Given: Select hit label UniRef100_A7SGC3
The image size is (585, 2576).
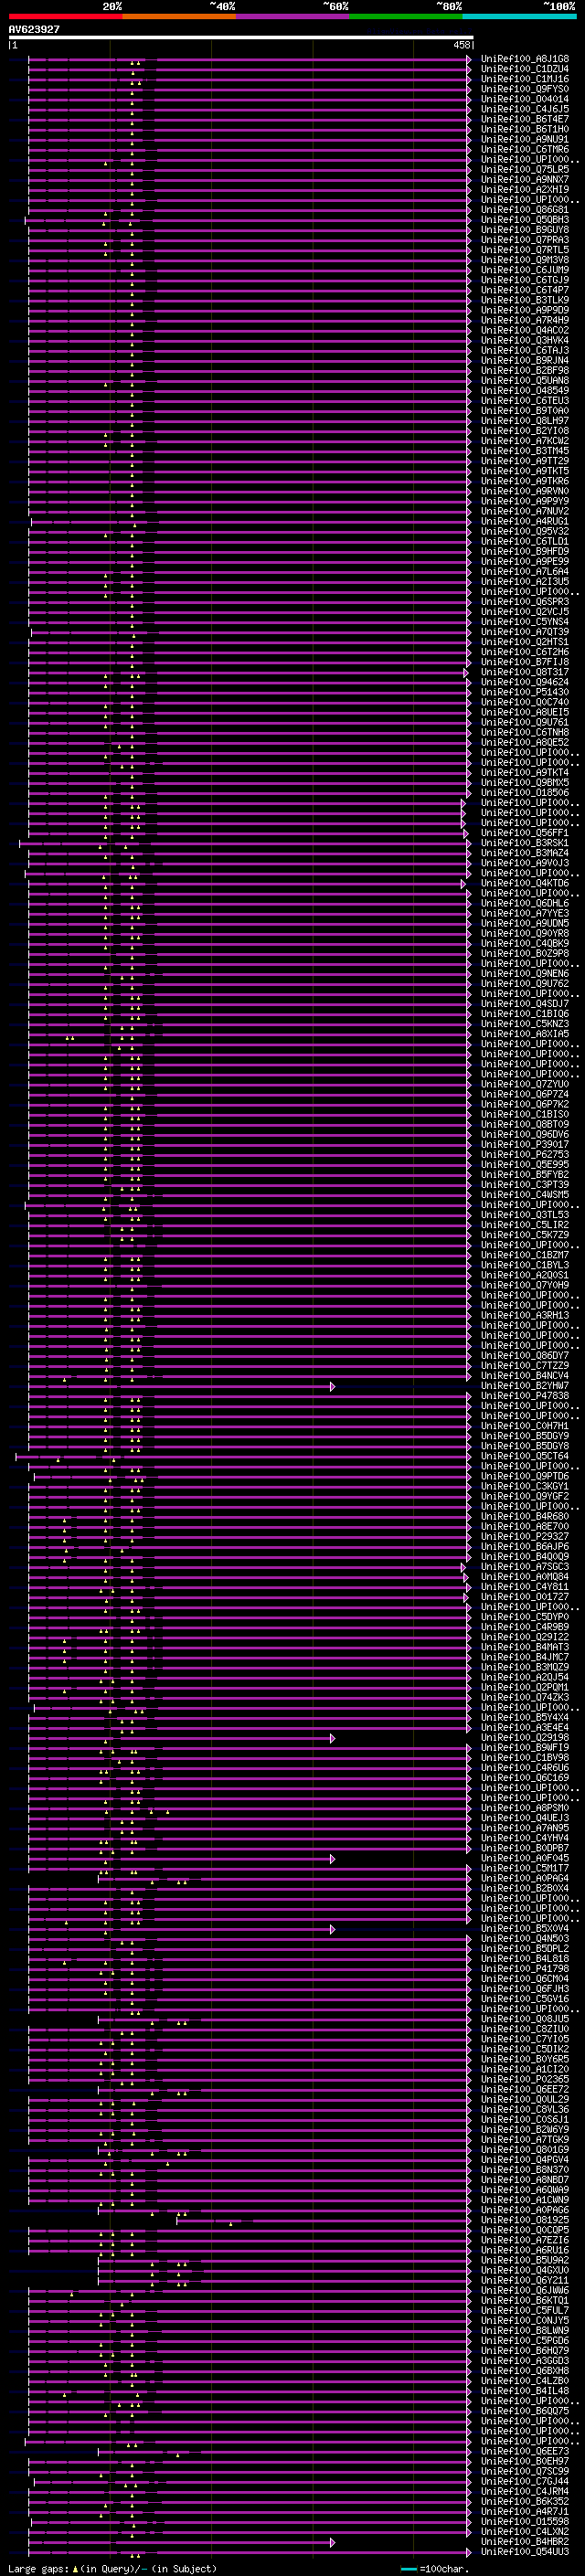Looking at the screenshot, I should point(525,1567).
